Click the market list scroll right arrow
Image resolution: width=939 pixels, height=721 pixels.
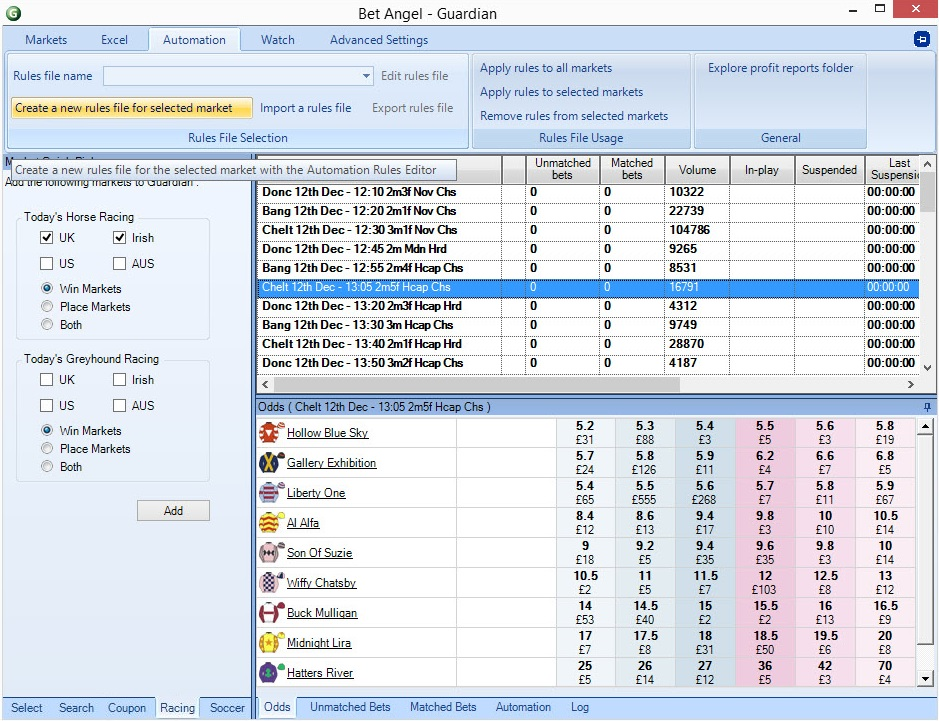tap(910, 384)
